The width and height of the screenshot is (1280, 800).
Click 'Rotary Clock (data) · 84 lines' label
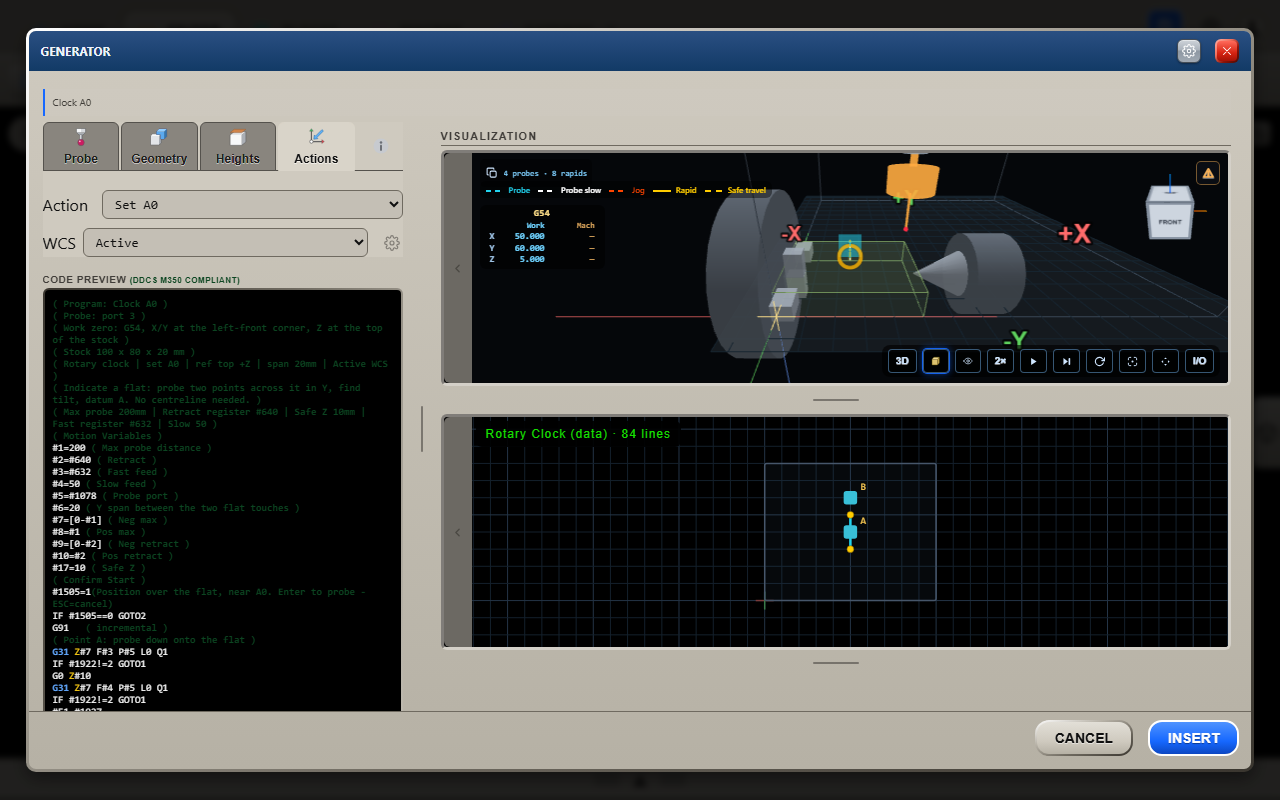coord(578,434)
